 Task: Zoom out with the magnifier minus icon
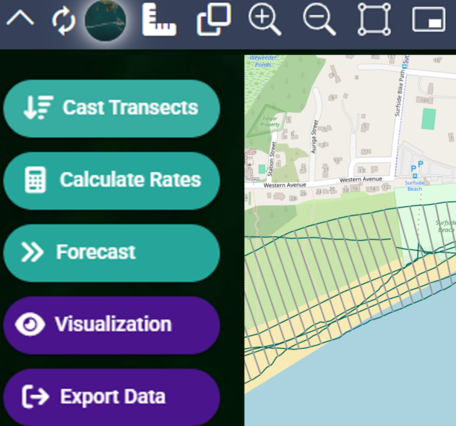point(319,19)
